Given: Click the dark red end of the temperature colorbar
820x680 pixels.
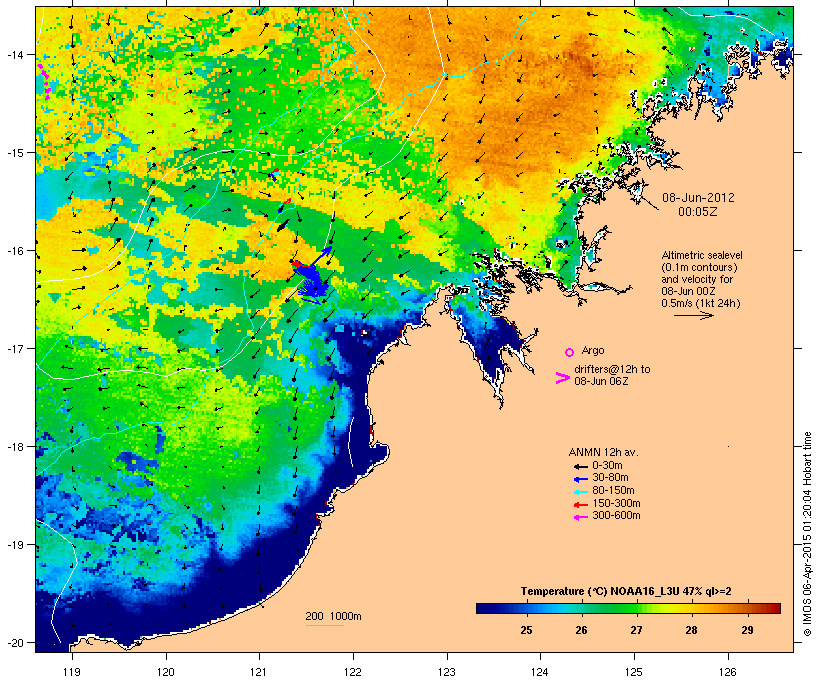Looking at the screenshot, I should pyautogui.click(x=774, y=608).
